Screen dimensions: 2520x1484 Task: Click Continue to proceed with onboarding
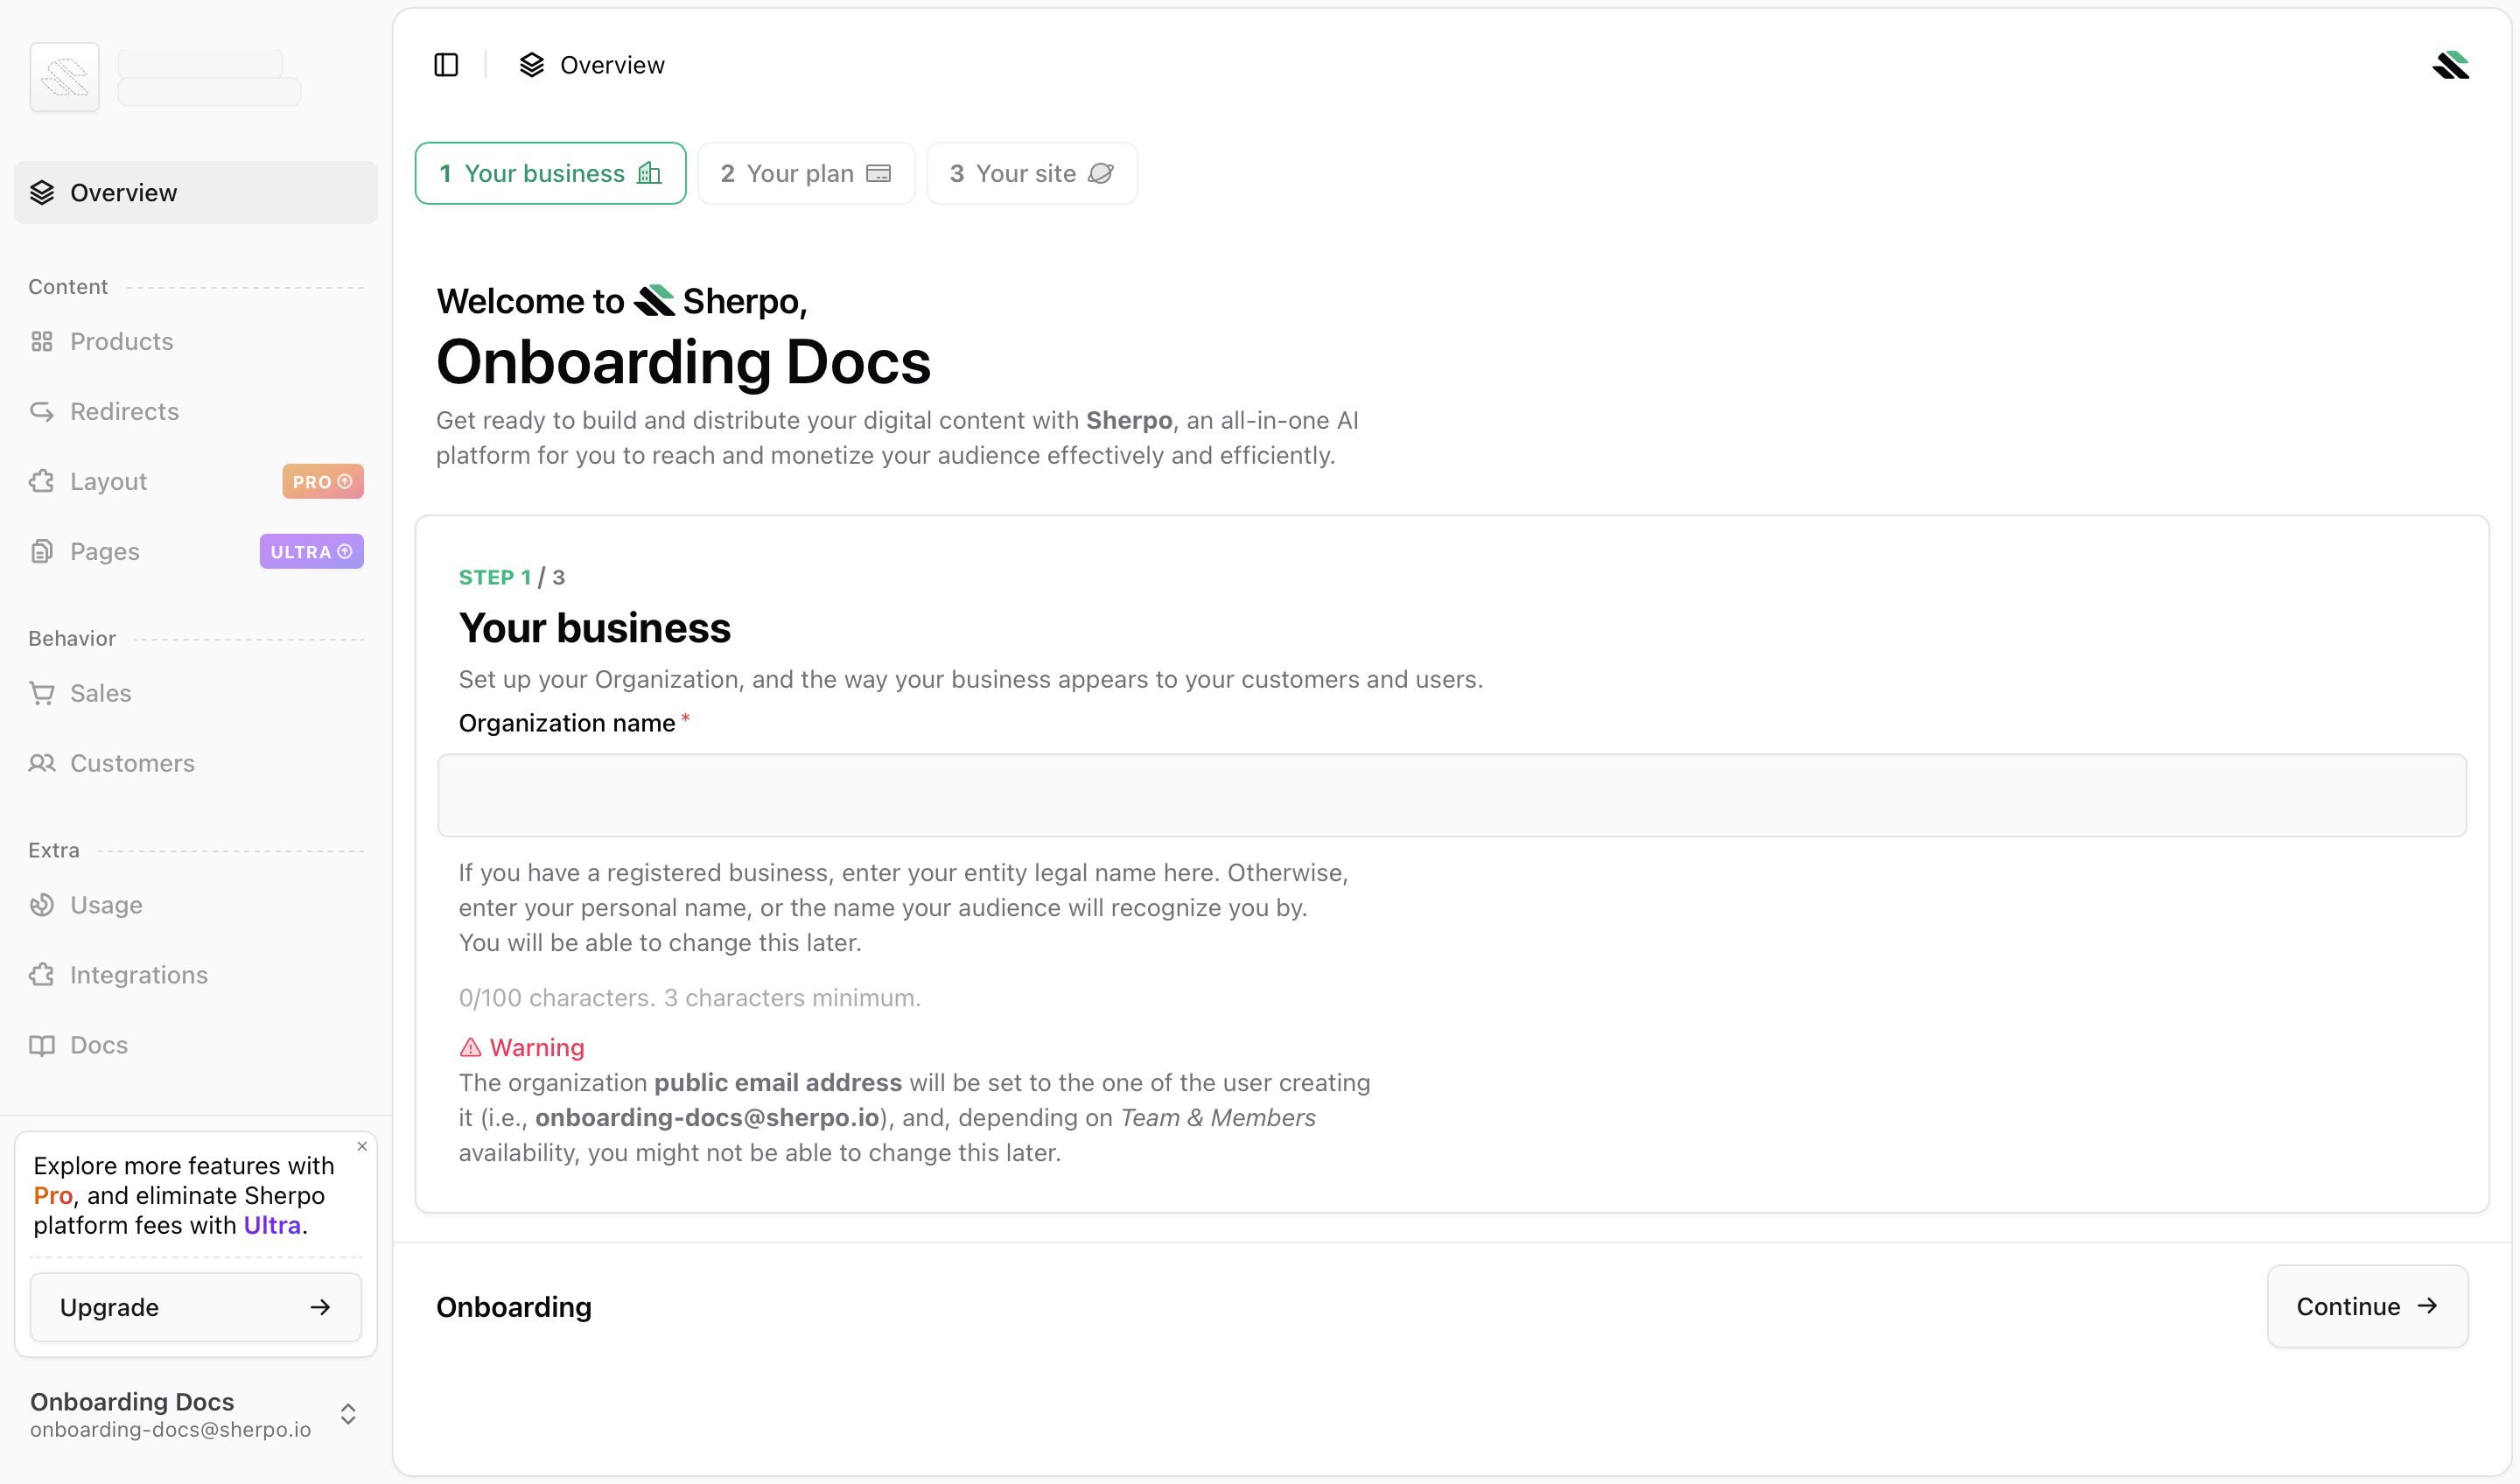[x=2367, y=1306]
